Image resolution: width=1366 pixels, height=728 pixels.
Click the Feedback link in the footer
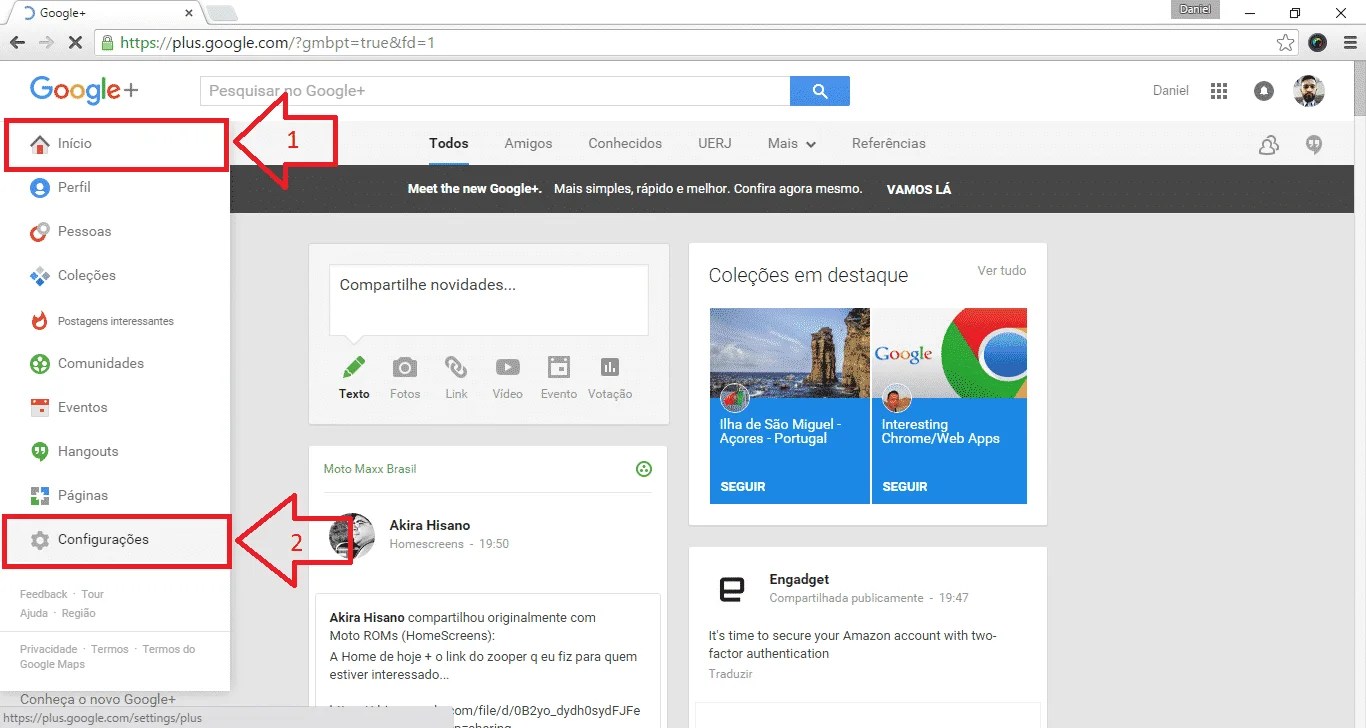click(44, 594)
